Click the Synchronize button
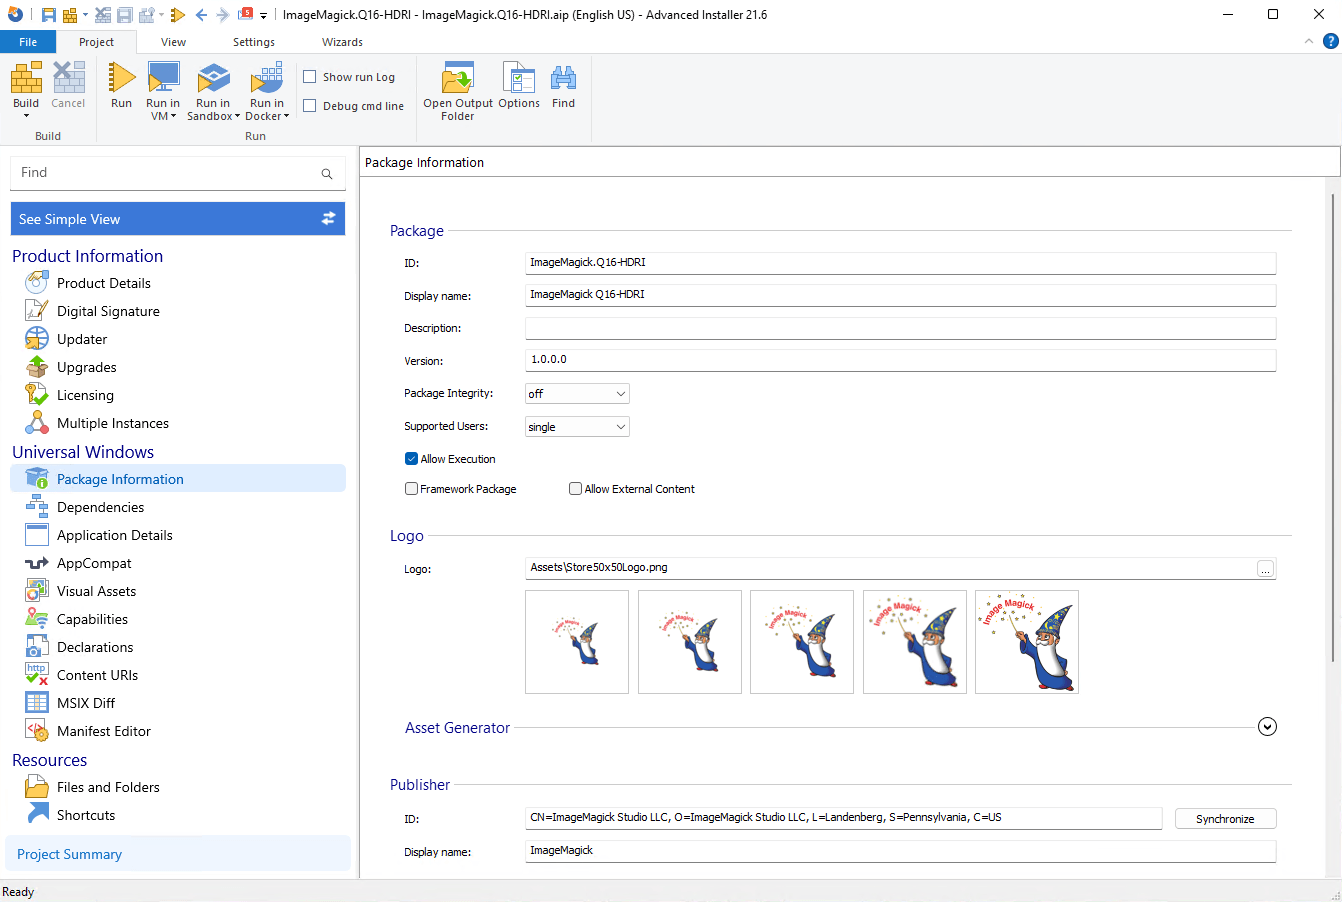 coord(1225,819)
